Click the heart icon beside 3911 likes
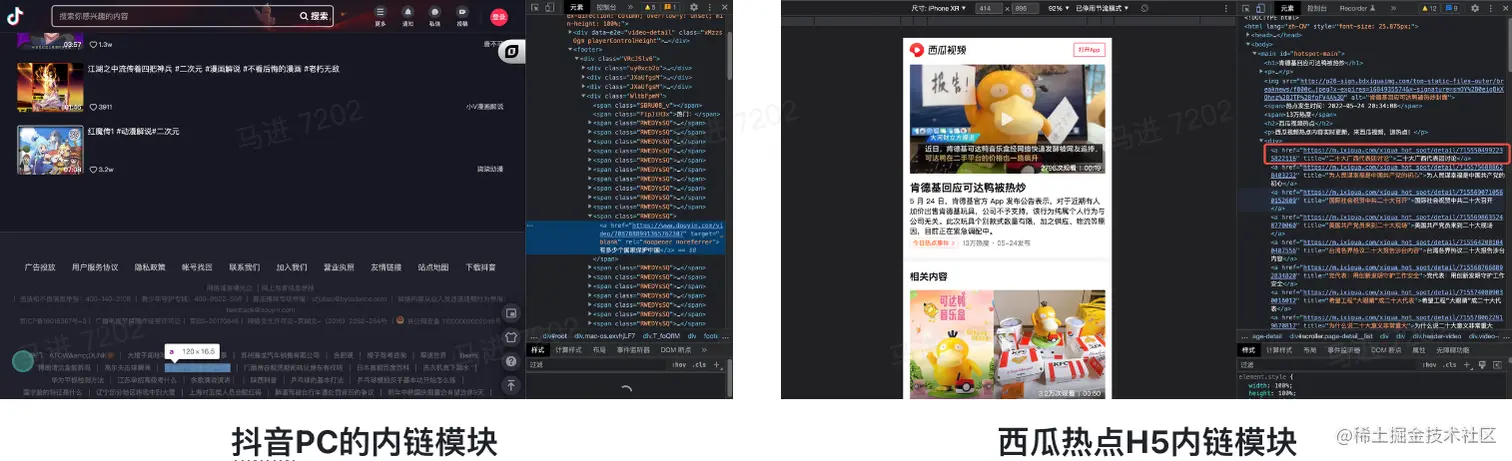 [93, 107]
